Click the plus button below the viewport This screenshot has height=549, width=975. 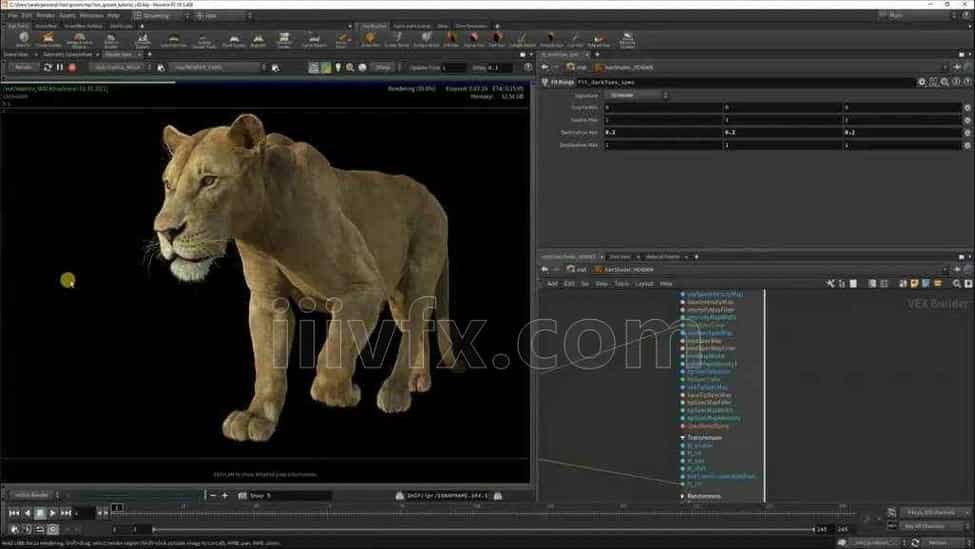pos(225,496)
